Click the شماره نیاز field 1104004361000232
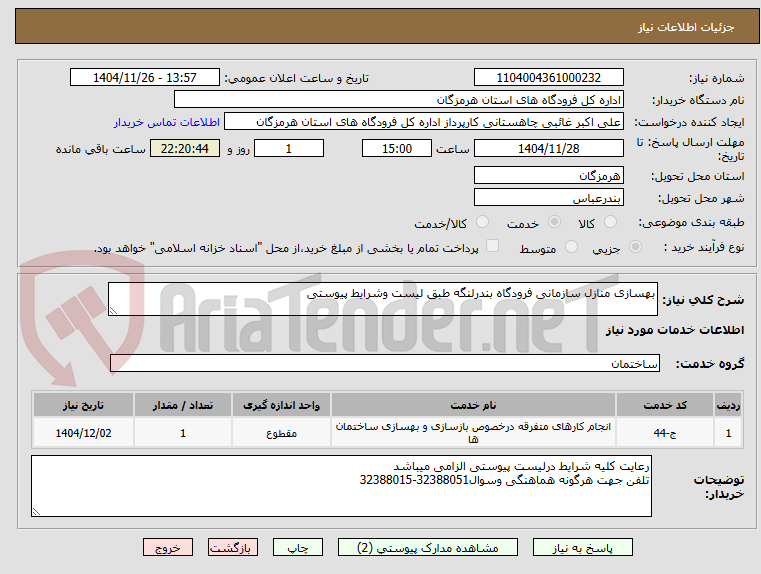Viewport: 761px width, 574px height. pos(548,78)
